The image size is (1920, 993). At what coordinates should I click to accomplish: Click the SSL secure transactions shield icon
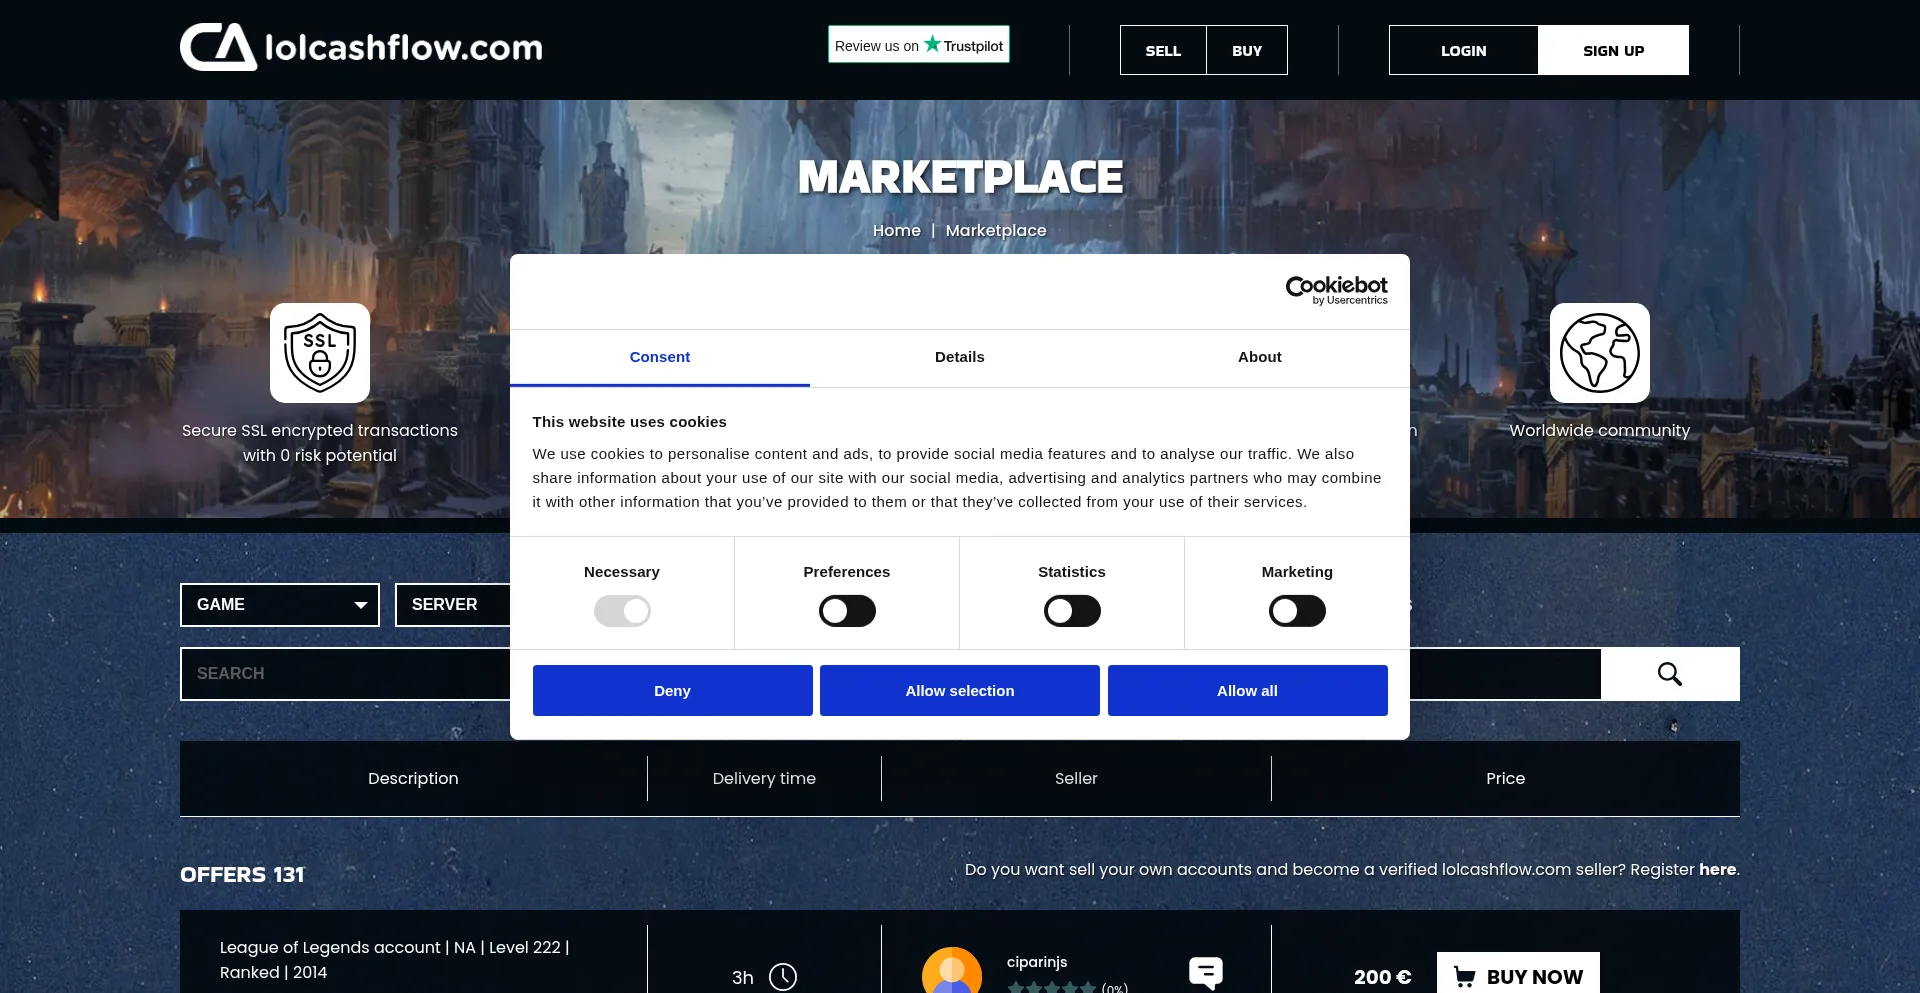[319, 352]
